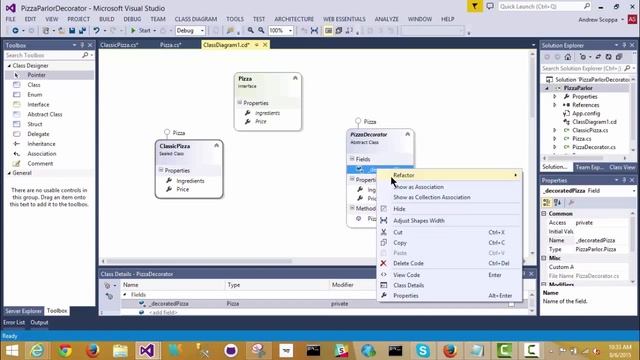
Task: Click the <add field> row in Class Details
Action: tap(163, 313)
